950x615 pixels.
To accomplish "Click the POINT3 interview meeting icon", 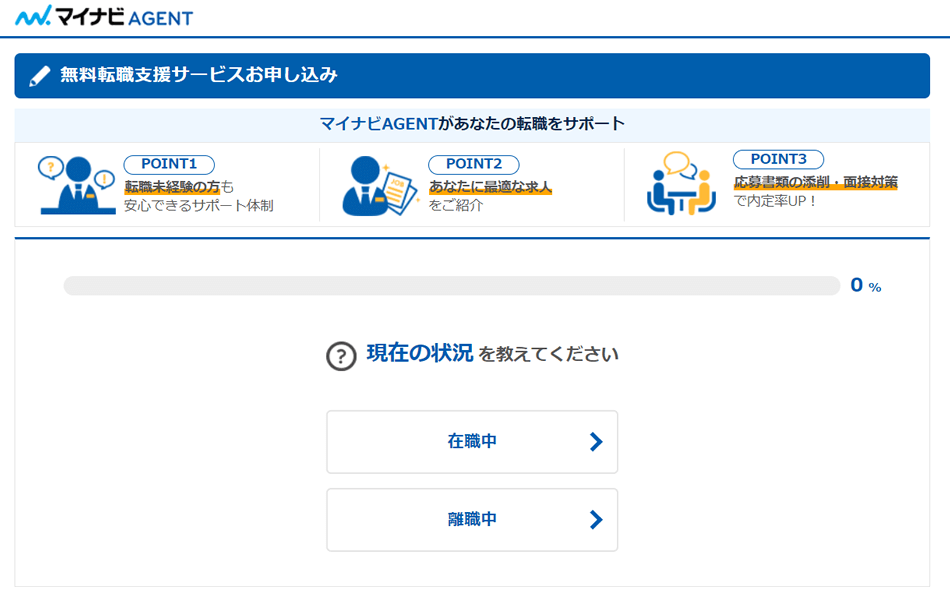I will [681, 183].
